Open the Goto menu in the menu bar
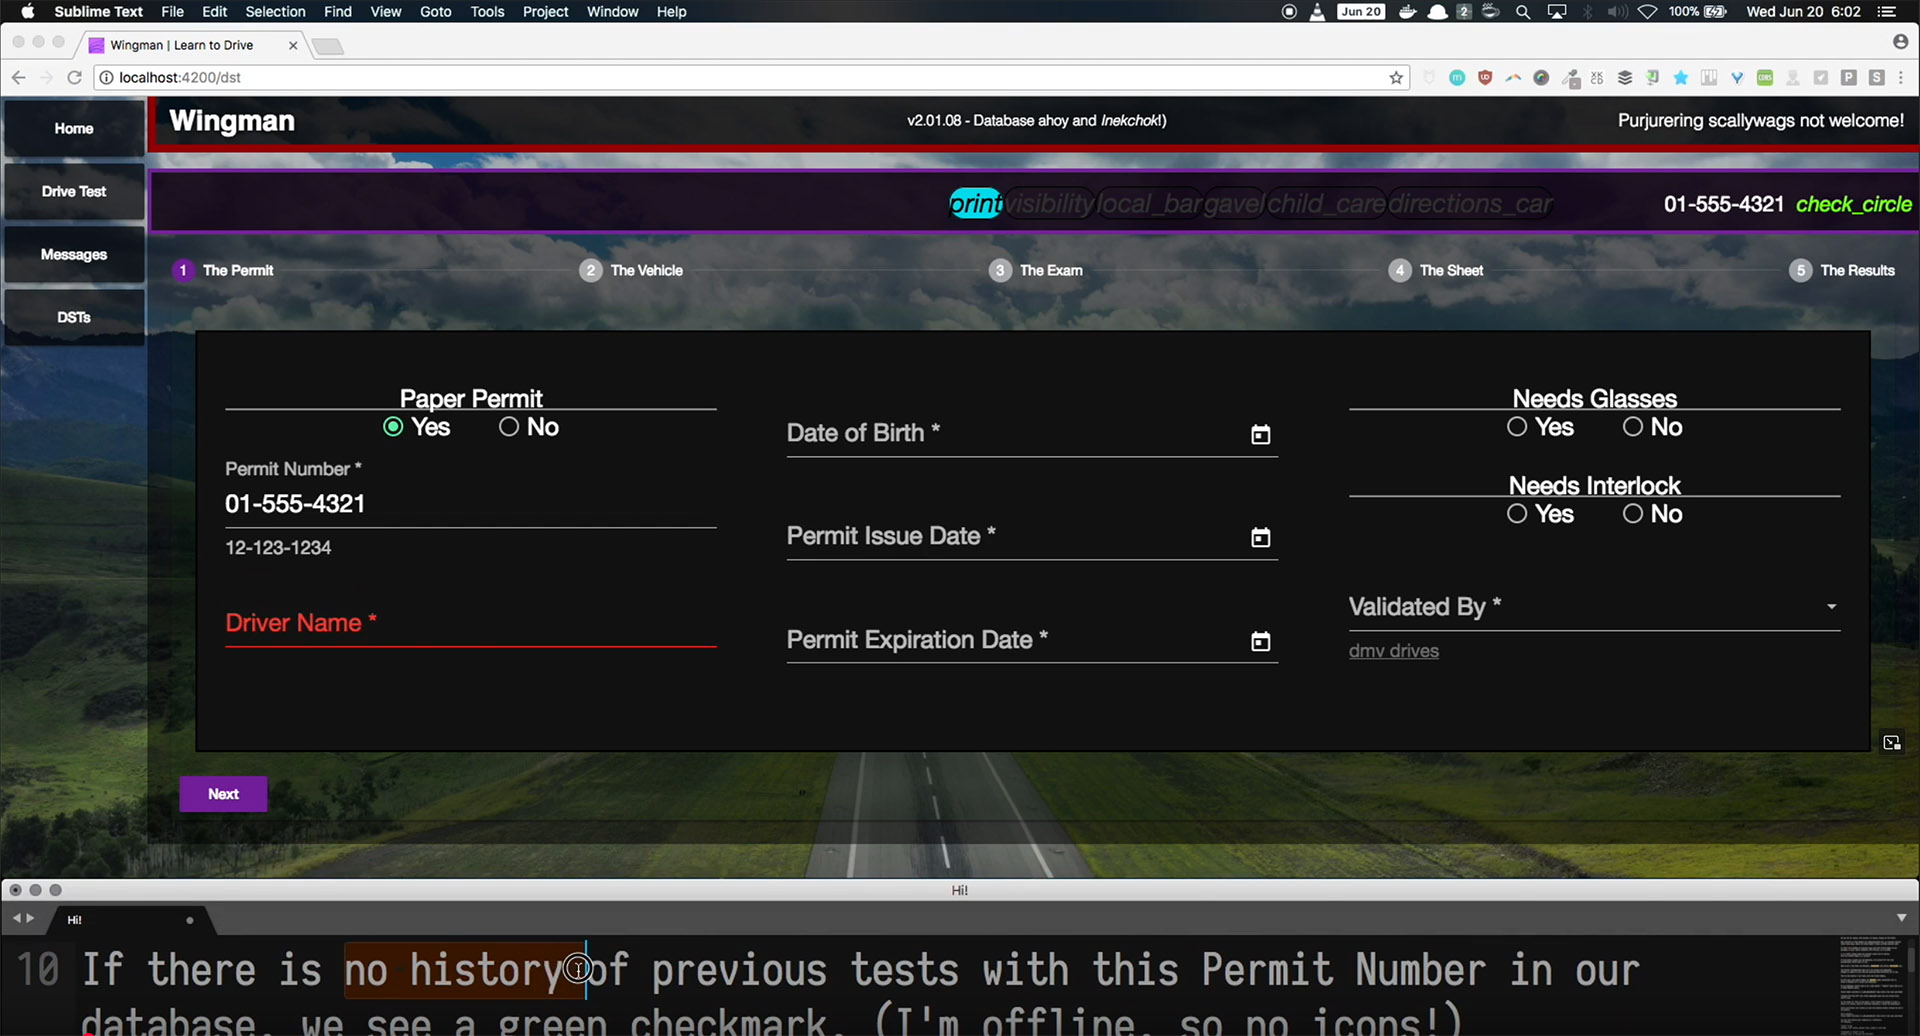This screenshot has width=1920, height=1036. pos(435,12)
